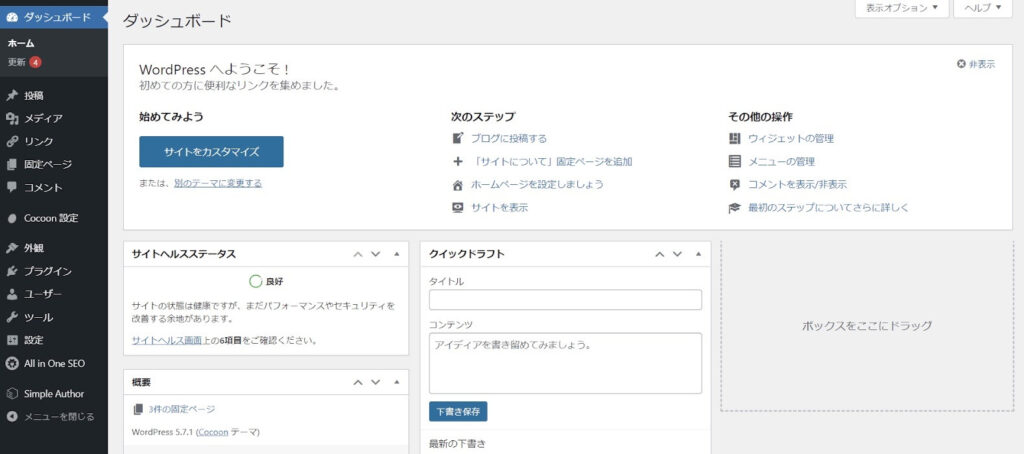Collapse the サイトヘルスステータス panel with triangle toggle
1024x454 pixels.
pyautogui.click(x=397, y=254)
